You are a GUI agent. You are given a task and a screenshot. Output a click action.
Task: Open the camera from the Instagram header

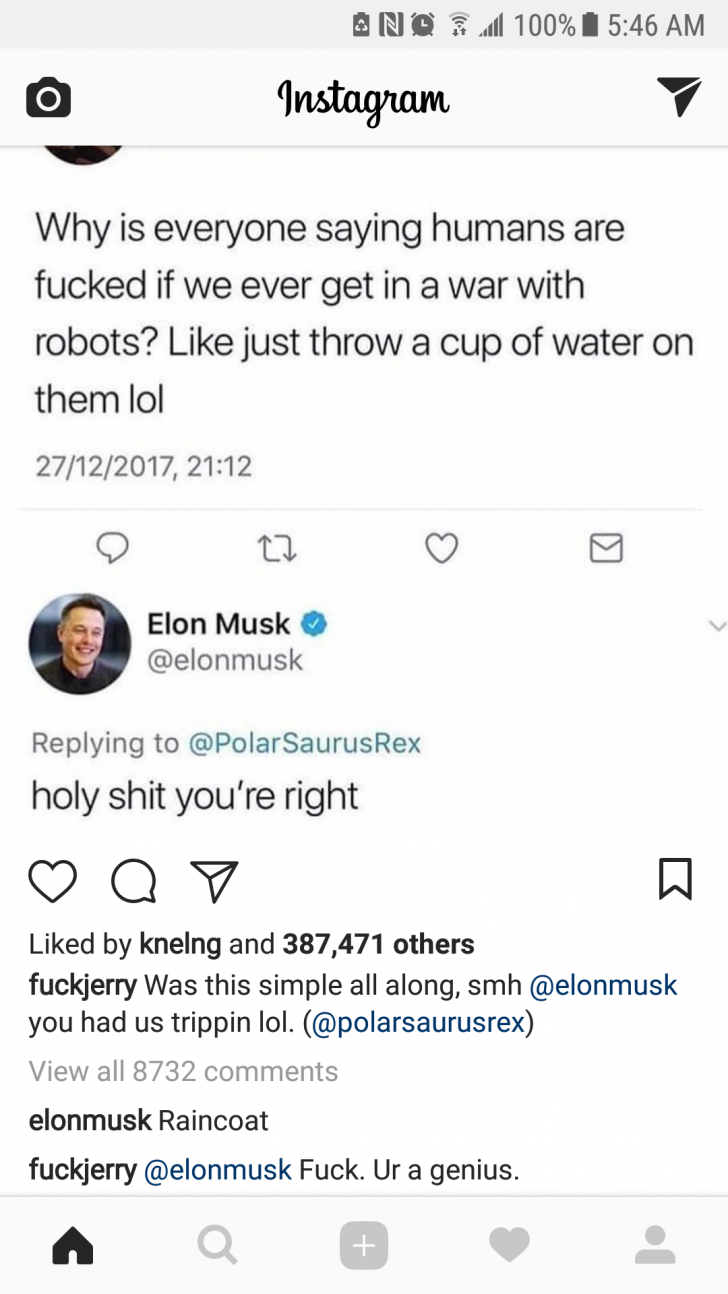tap(48, 96)
